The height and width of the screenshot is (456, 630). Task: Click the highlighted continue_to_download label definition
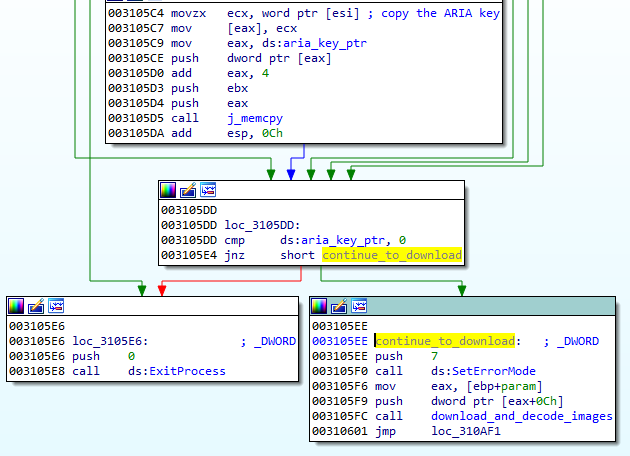click(445, 341)
